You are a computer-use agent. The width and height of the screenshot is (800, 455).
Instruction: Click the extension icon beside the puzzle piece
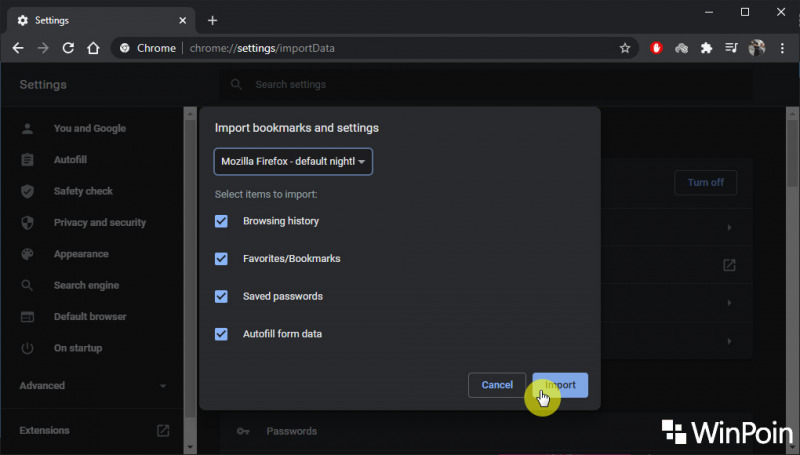(x=681, y=48)
